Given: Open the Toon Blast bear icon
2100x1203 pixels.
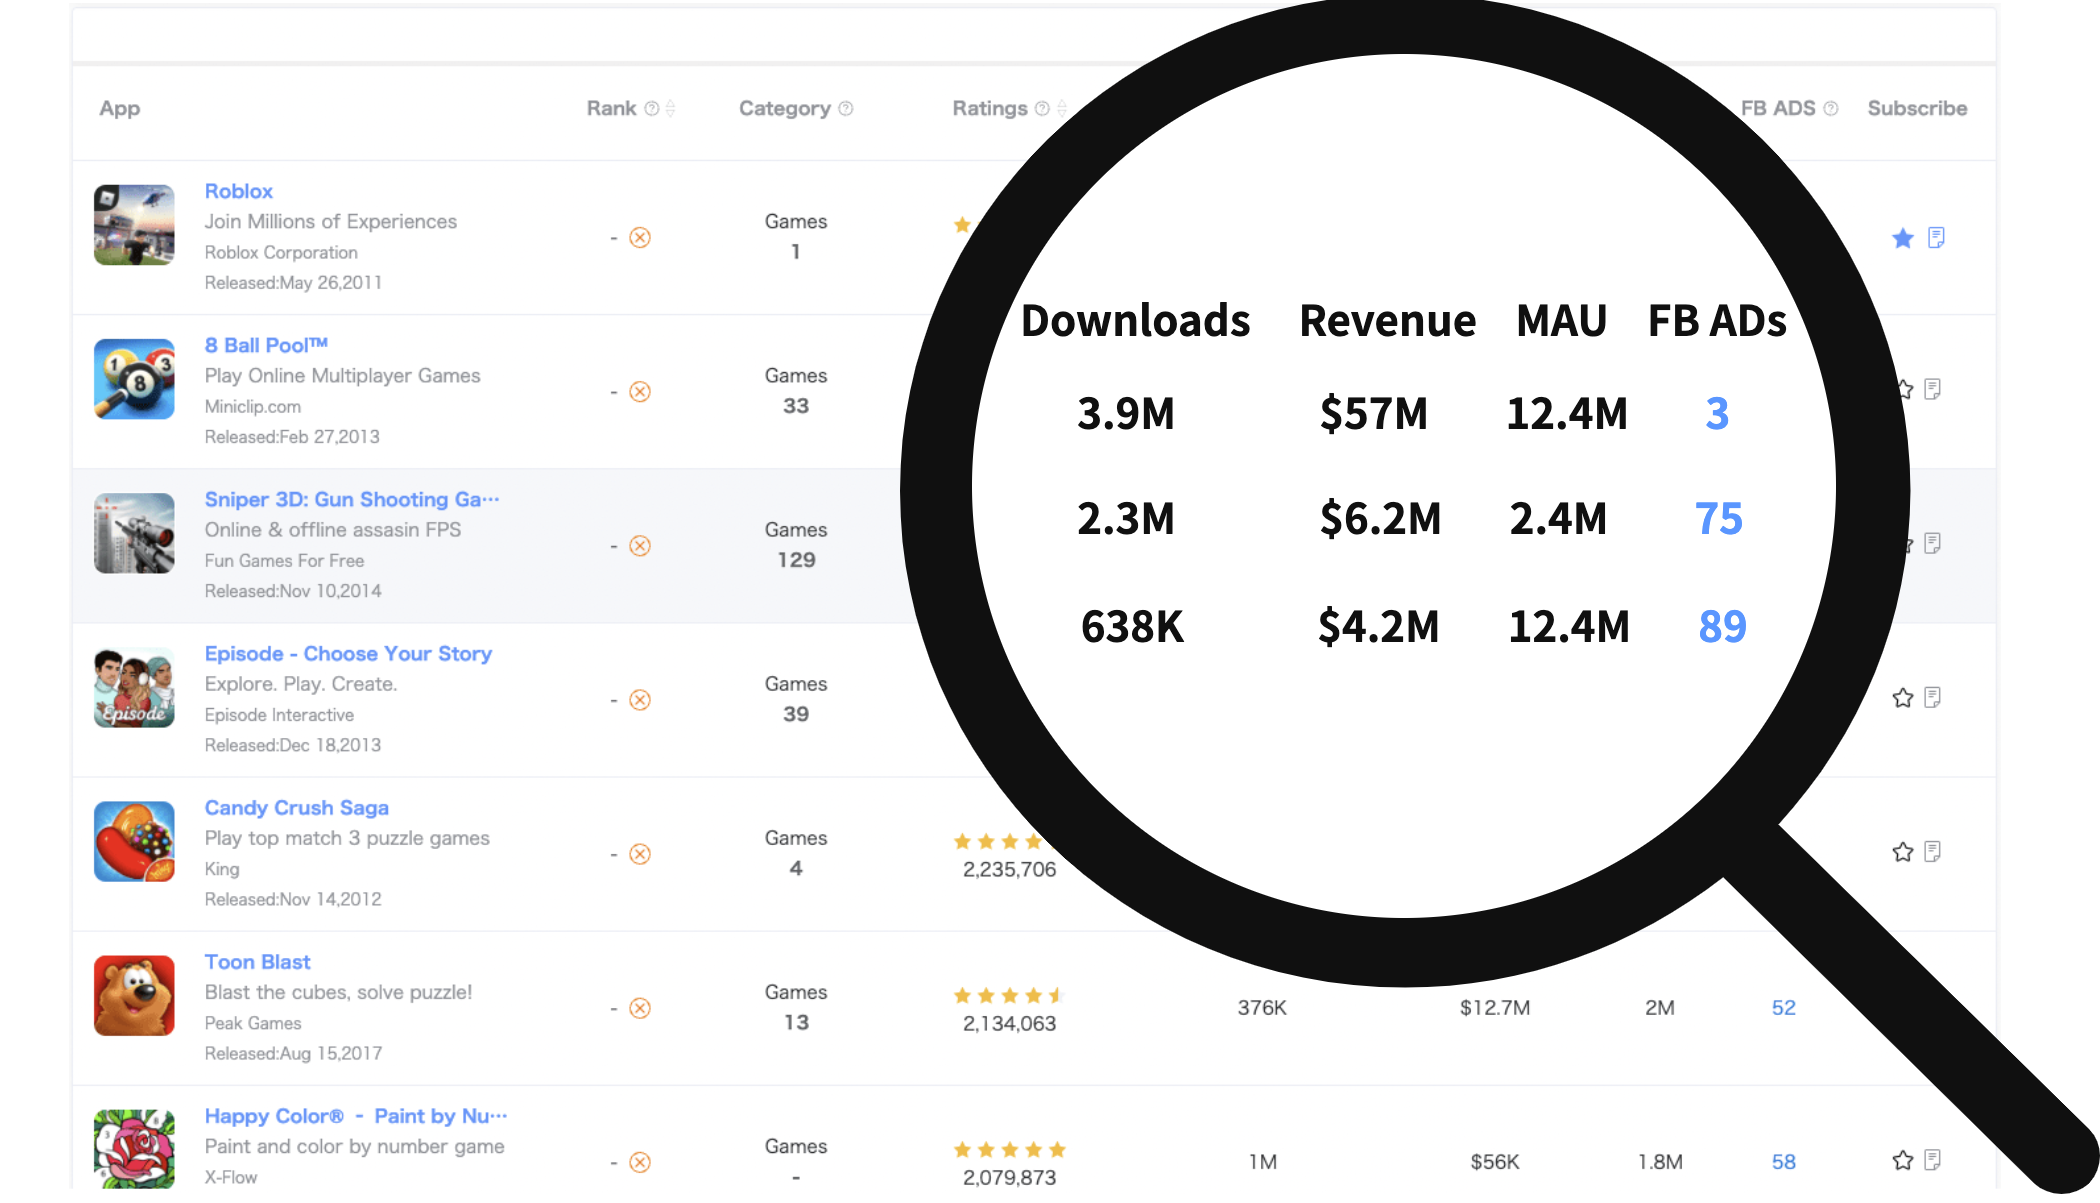Looking at the screenshot, I should click(134, 995).
